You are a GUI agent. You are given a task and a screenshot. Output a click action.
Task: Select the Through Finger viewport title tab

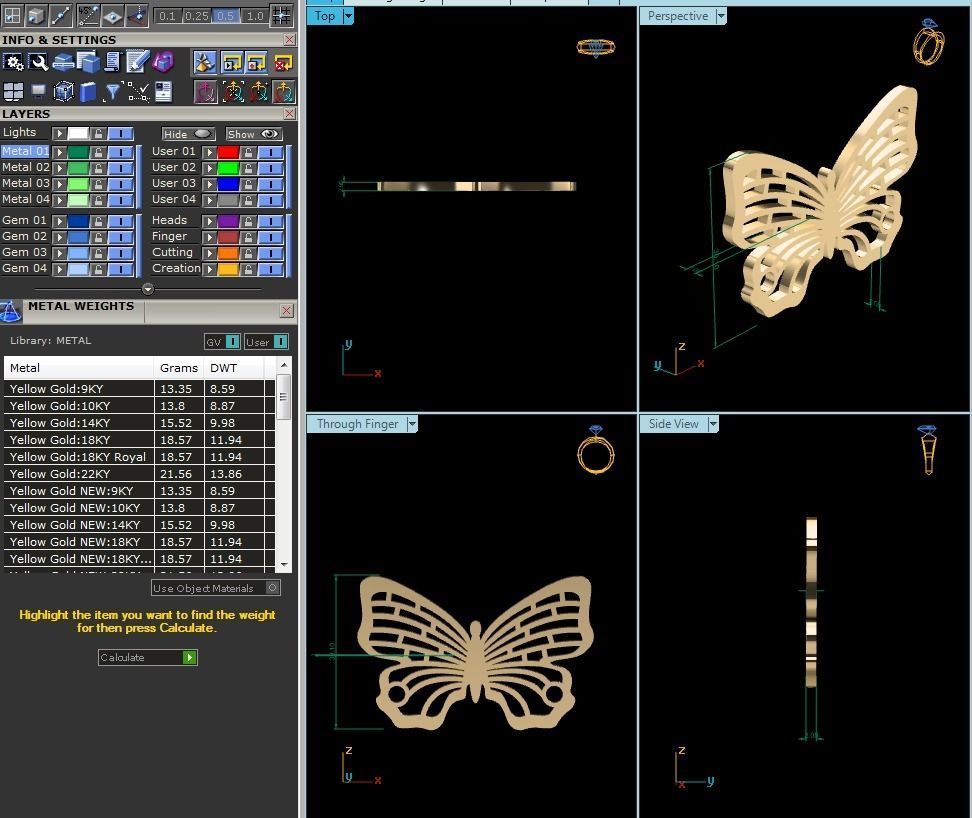click(357, 424)
